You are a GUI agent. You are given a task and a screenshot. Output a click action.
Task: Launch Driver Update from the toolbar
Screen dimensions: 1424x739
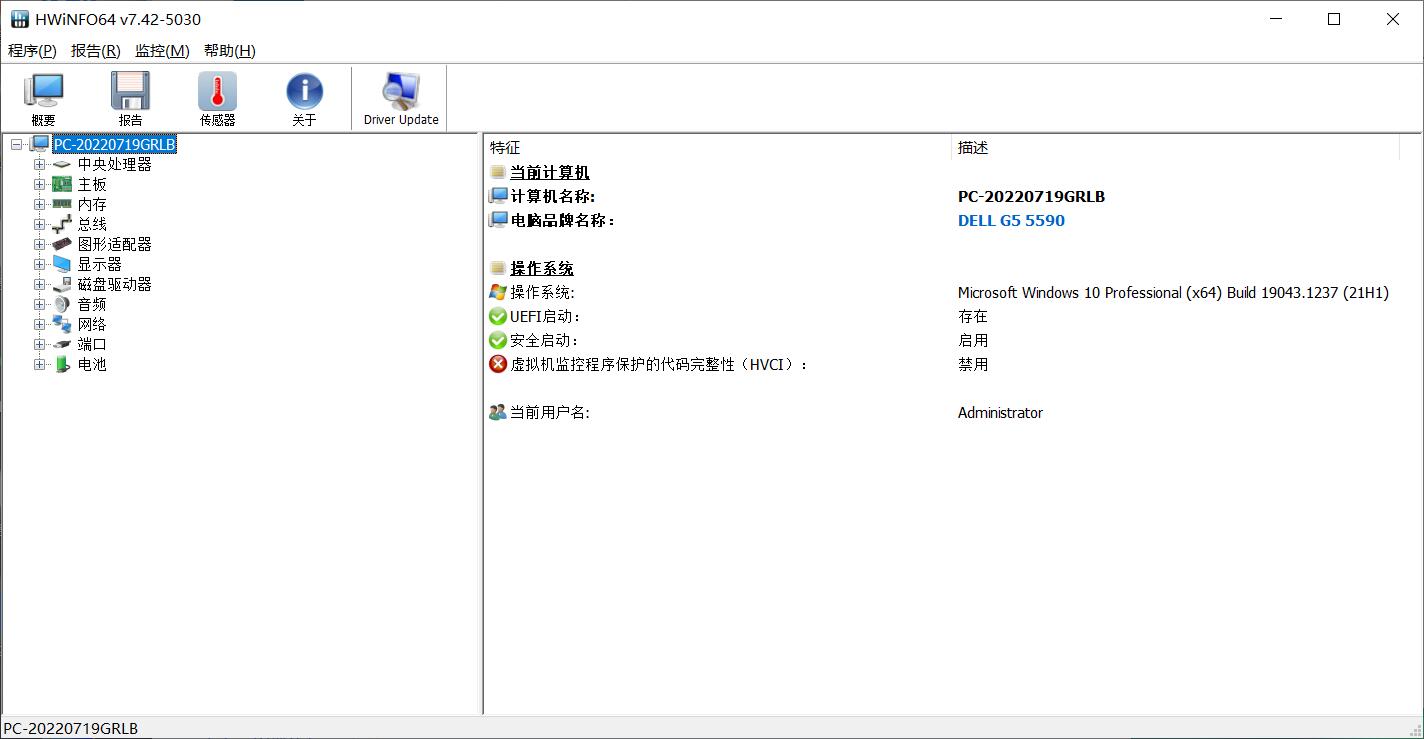point(399,97)
